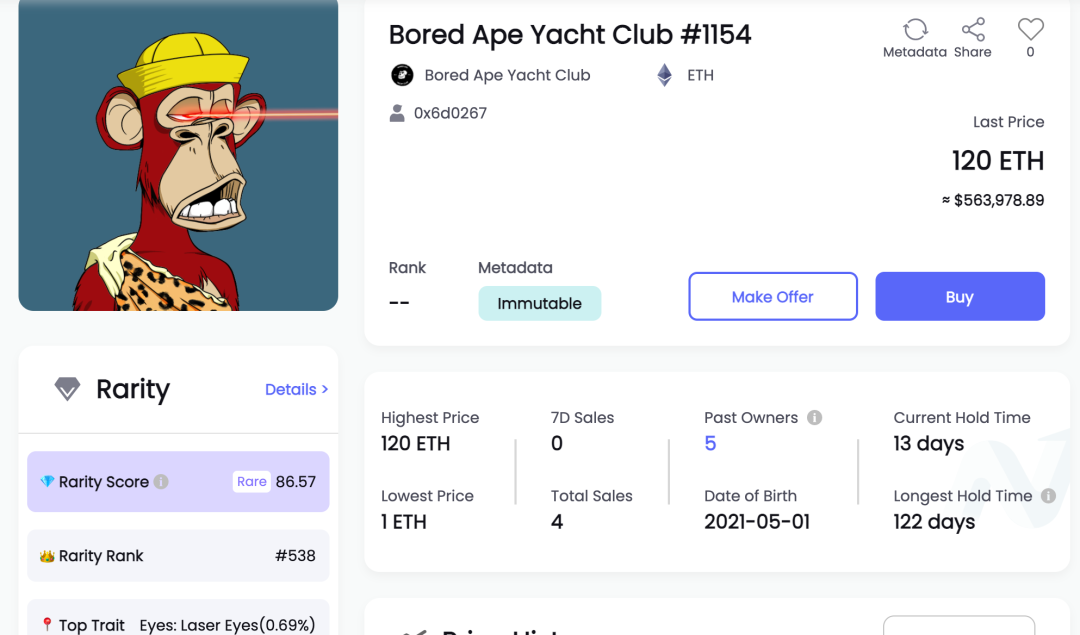Select the Rarity Rank row
This screenshot has width=1080, height=635.
178,556
